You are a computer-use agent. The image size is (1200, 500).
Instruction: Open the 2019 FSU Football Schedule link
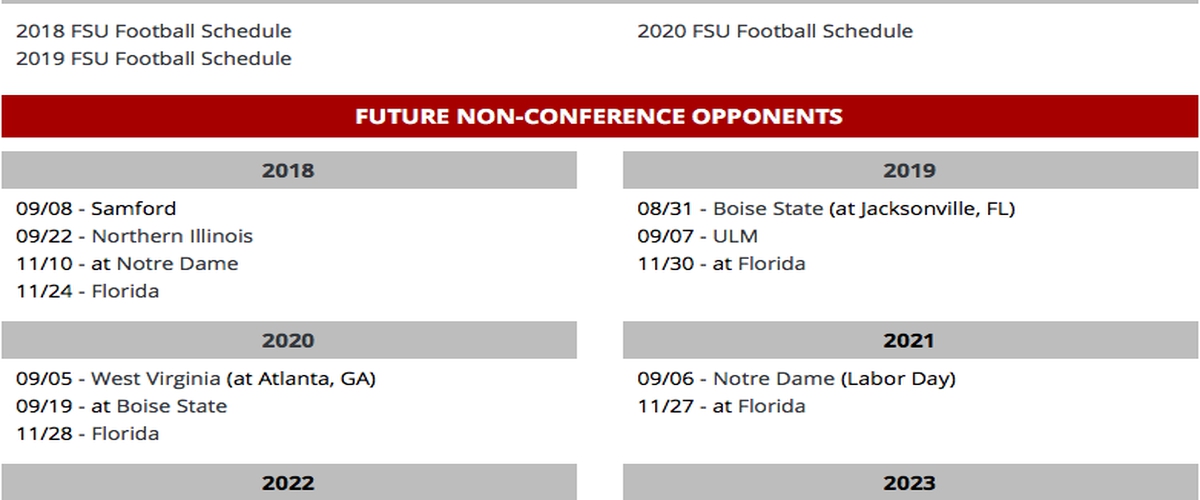[154, 58]
